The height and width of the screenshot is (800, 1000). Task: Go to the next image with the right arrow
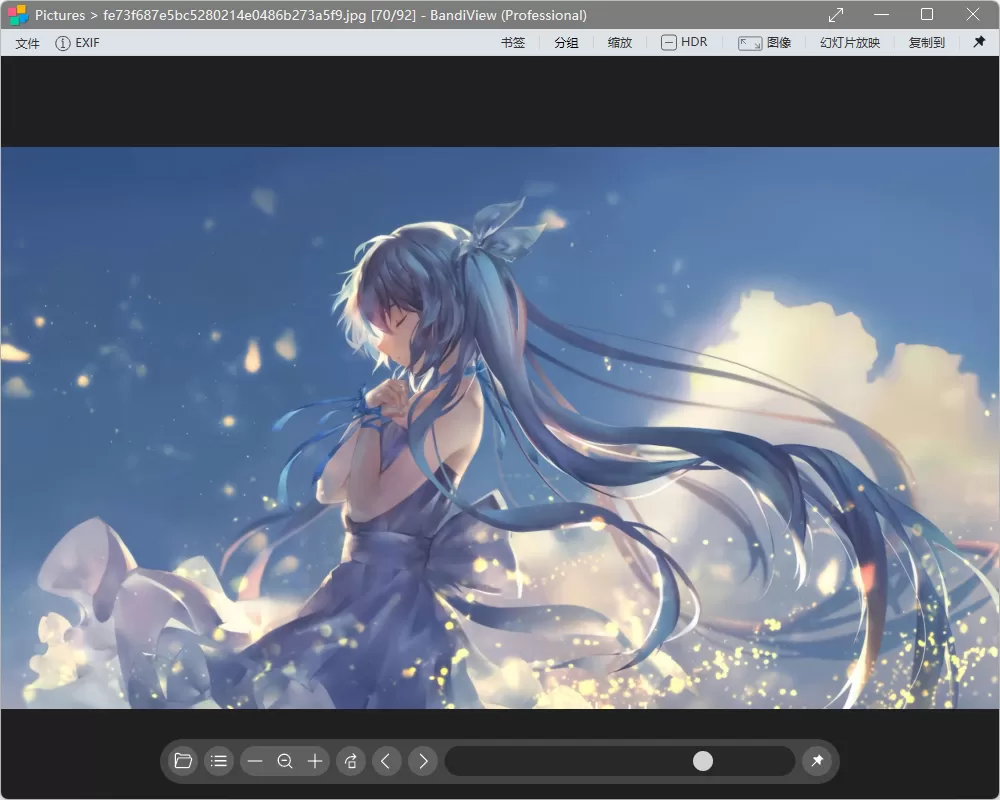[422, 761]
